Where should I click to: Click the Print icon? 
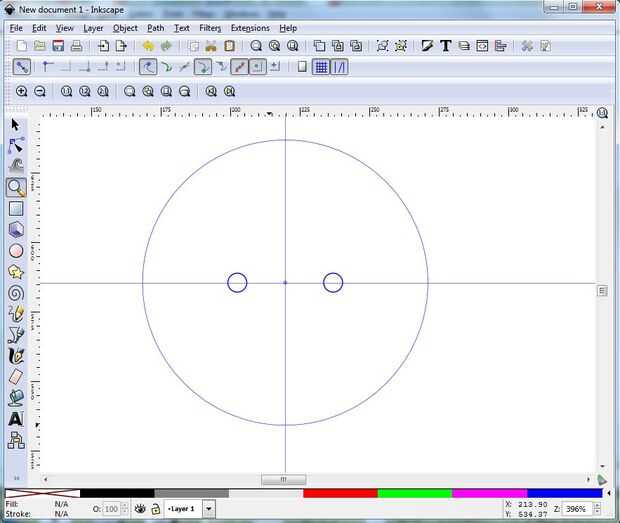(x=76, y=46)
